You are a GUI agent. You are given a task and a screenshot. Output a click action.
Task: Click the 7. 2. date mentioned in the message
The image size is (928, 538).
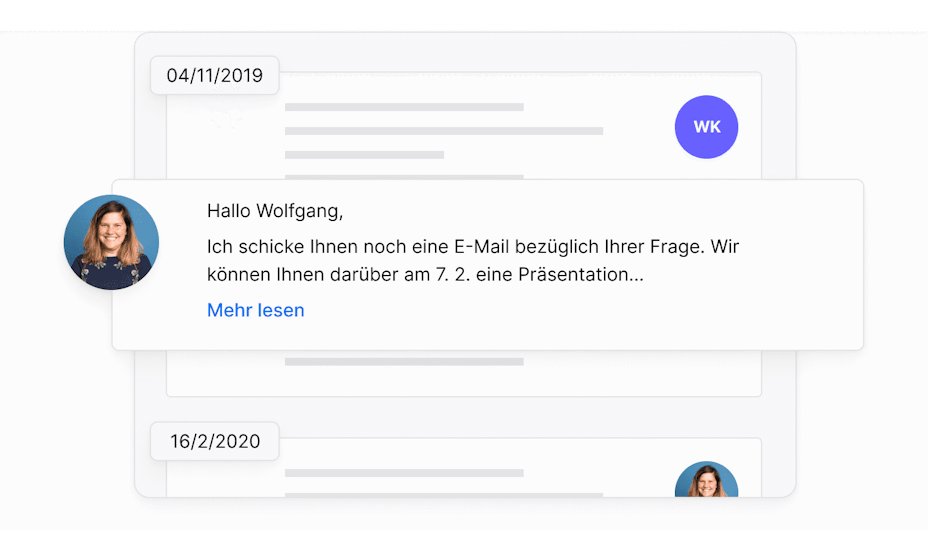click(x=453, y=274)
